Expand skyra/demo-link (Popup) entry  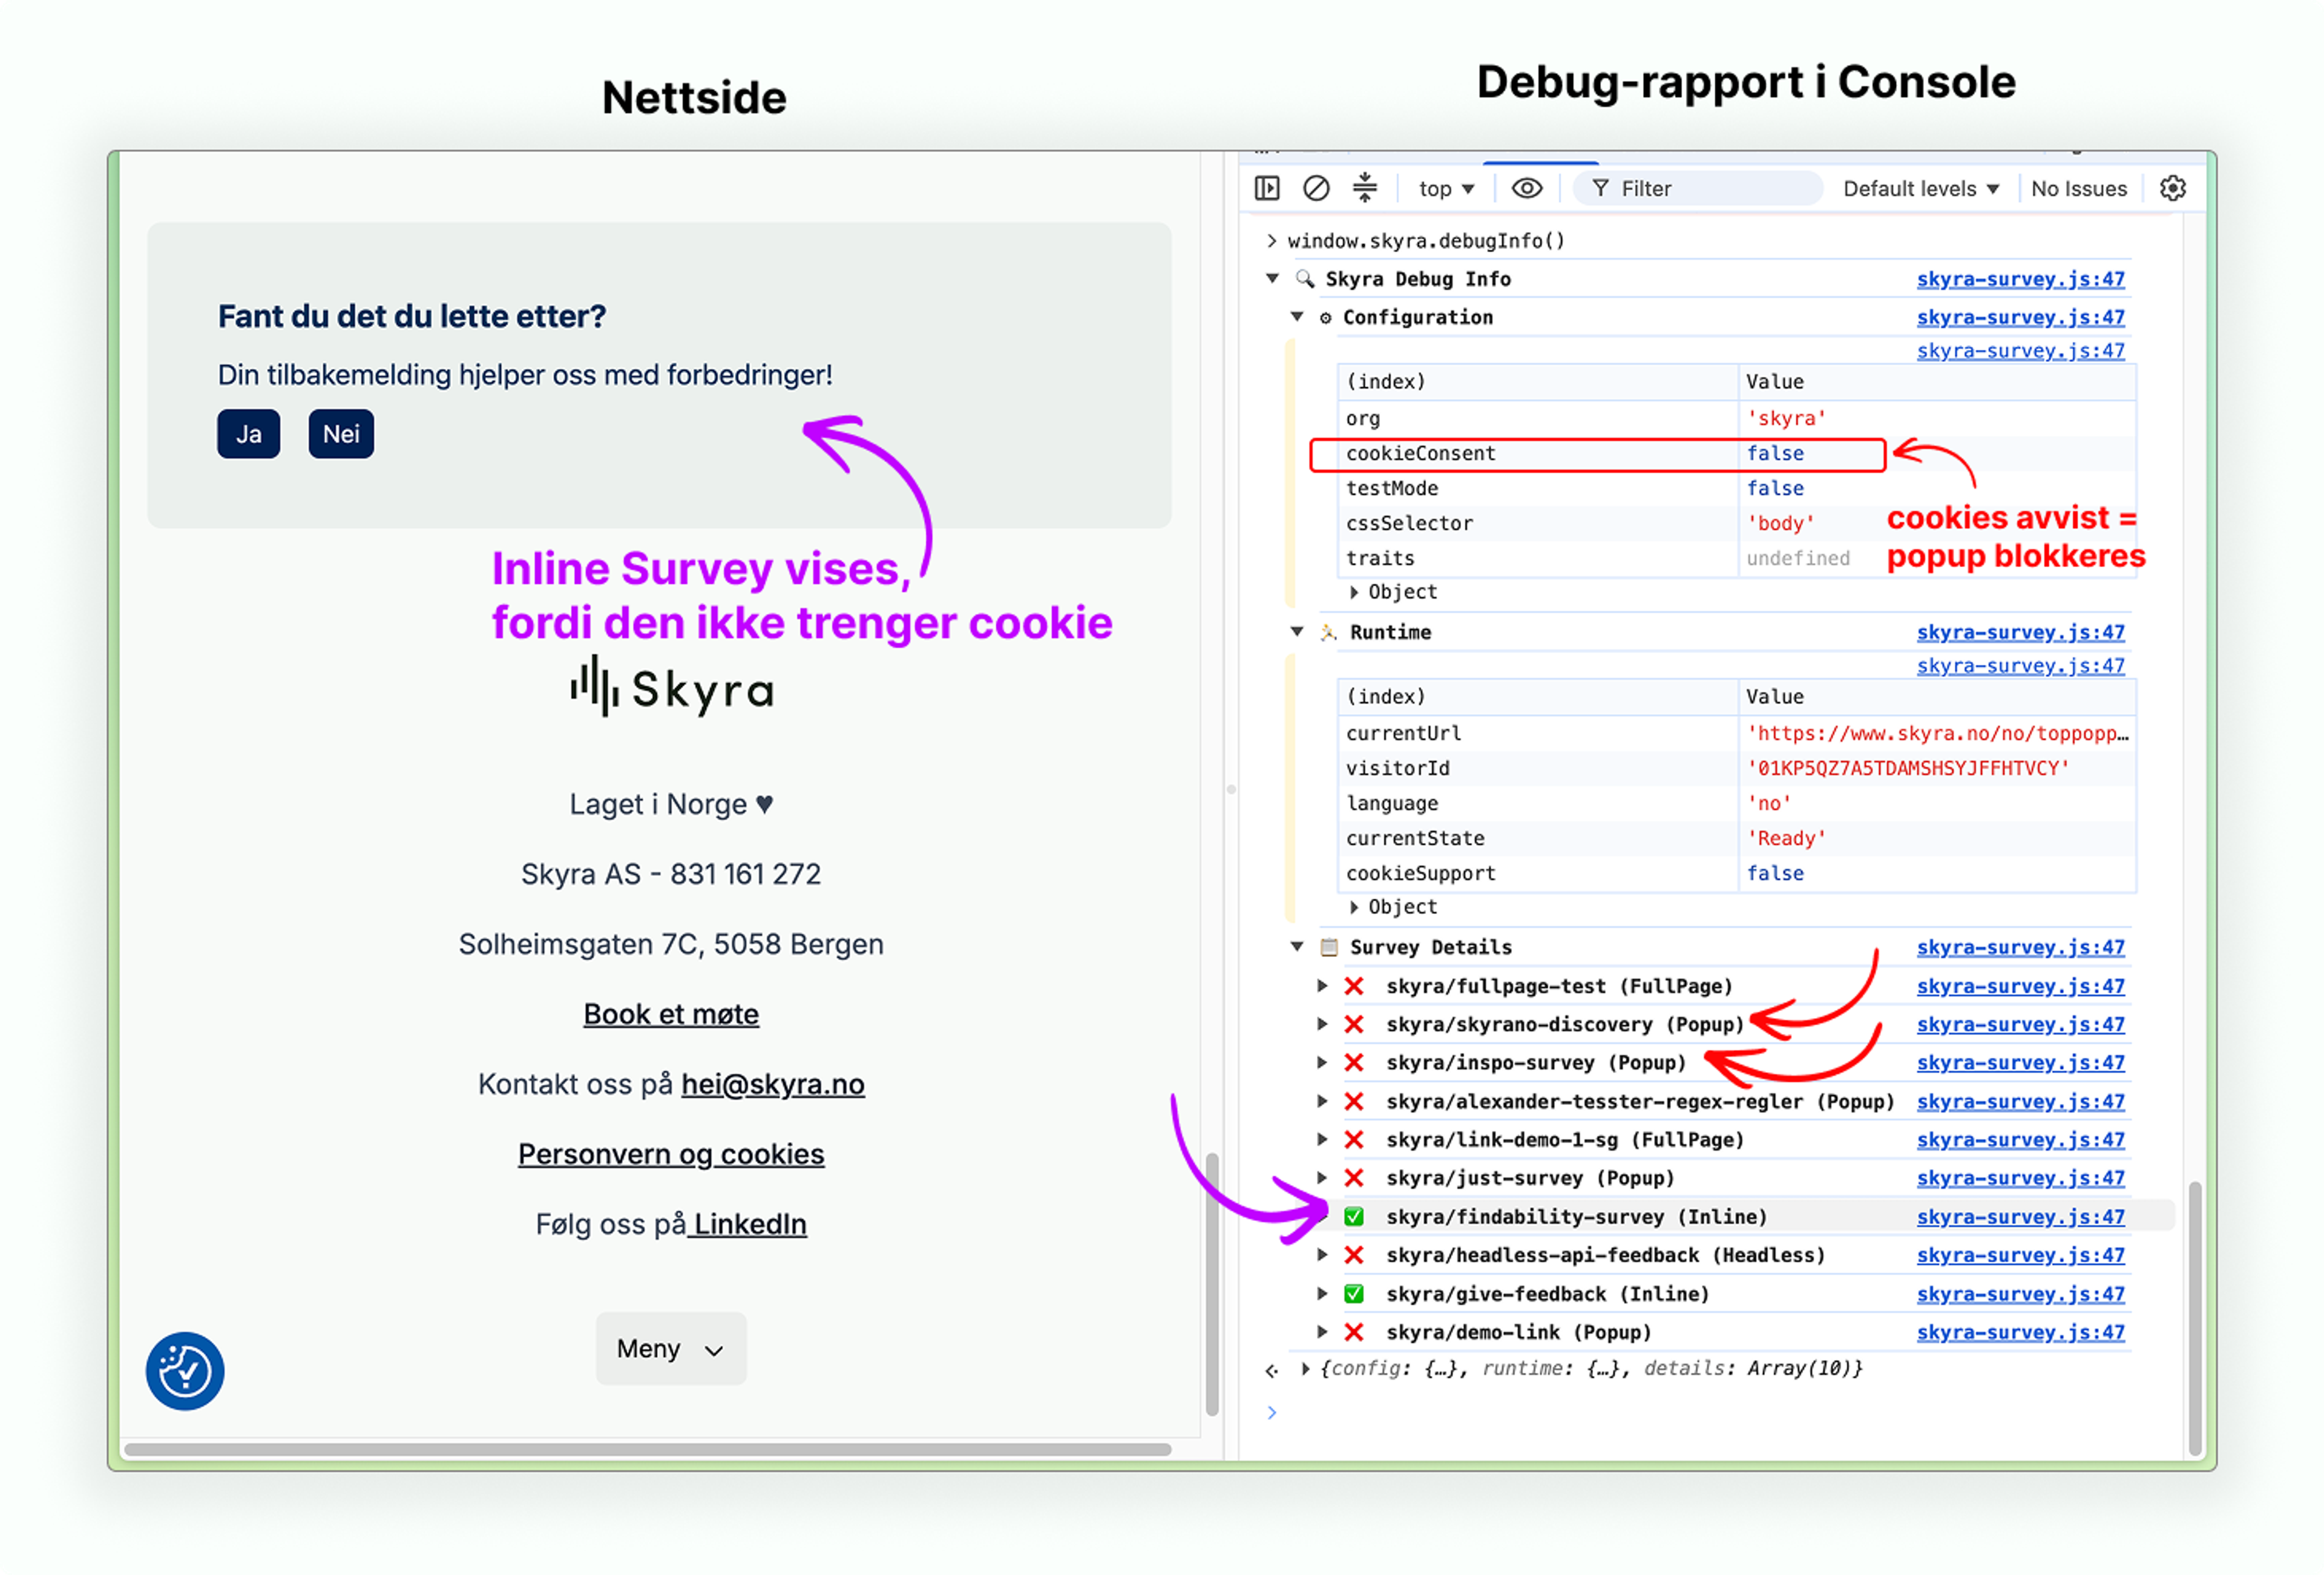[1322, 1331]
